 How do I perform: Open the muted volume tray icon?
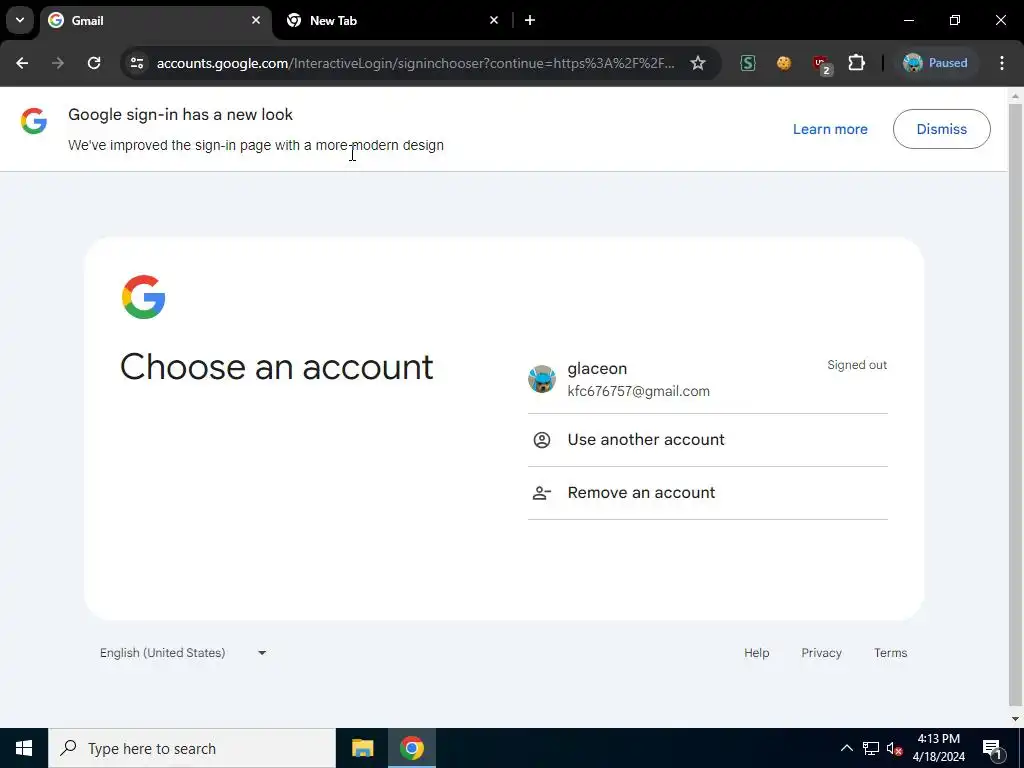(894, 748)
